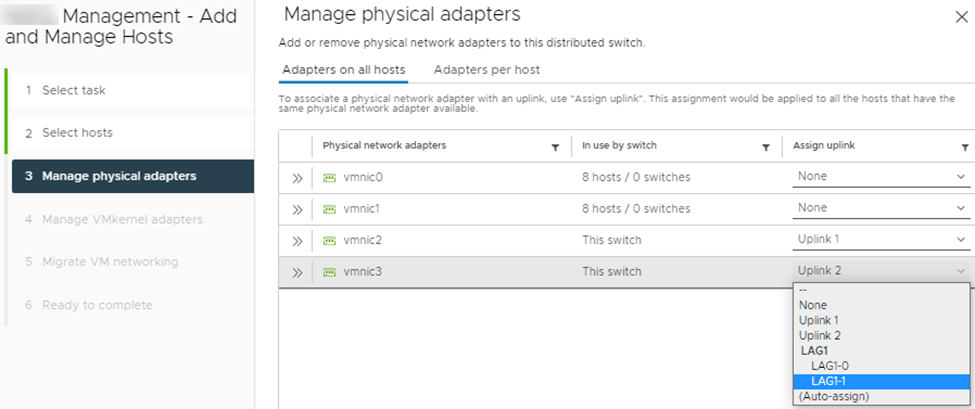Choose LAG1-1 from the uplink list

coord(830,381)
